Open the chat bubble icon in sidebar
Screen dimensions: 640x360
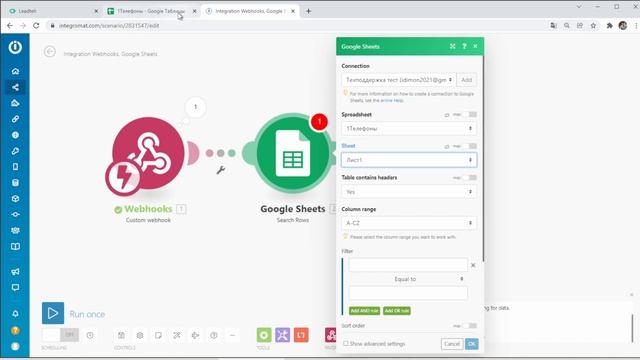click(15, 287)
